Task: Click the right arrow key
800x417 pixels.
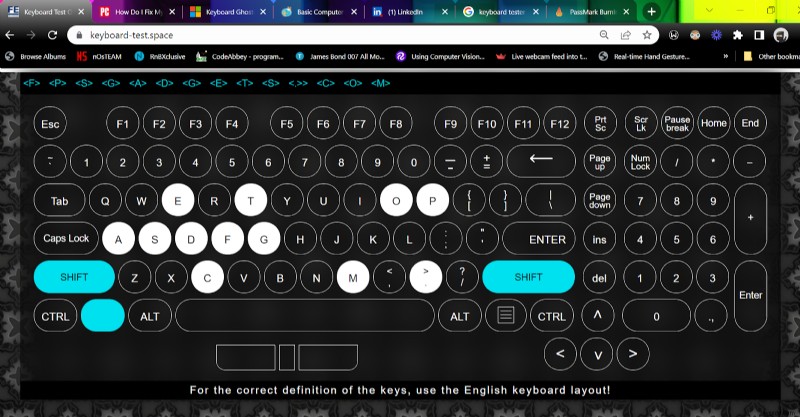Action: pos(633,354)
